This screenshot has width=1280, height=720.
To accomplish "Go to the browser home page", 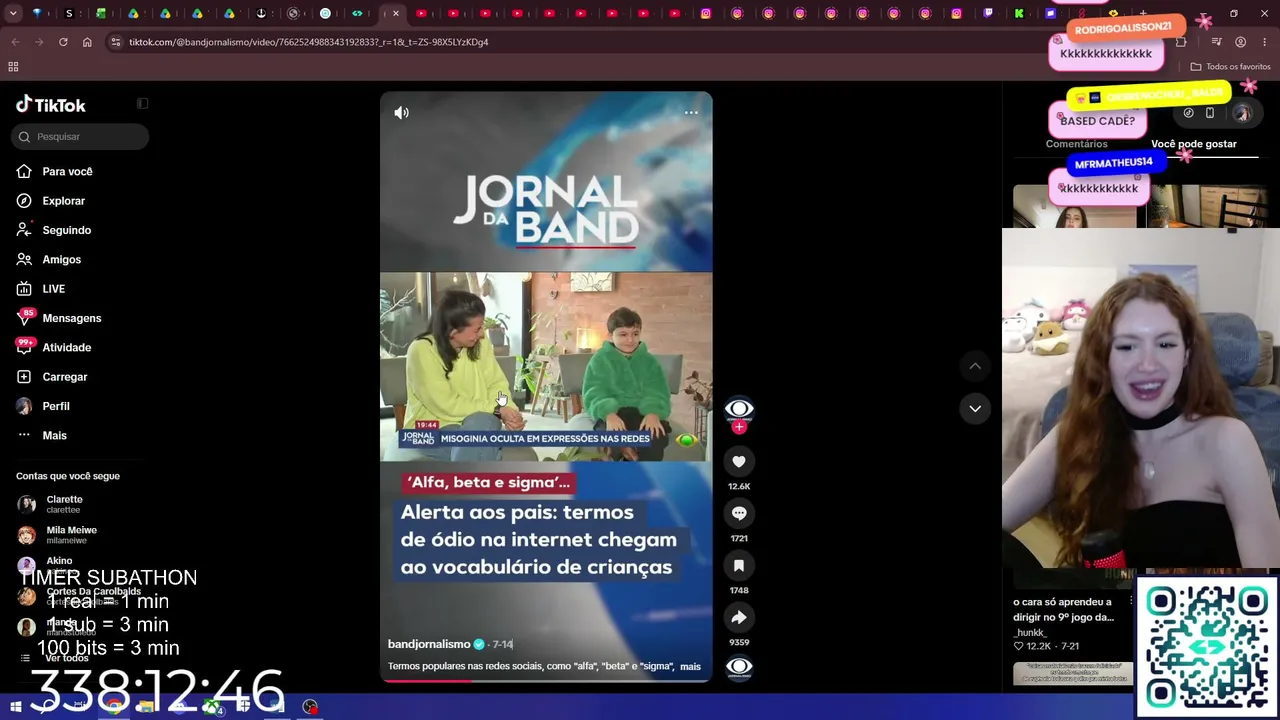I will pyautogui.click(x=87, y=42).
